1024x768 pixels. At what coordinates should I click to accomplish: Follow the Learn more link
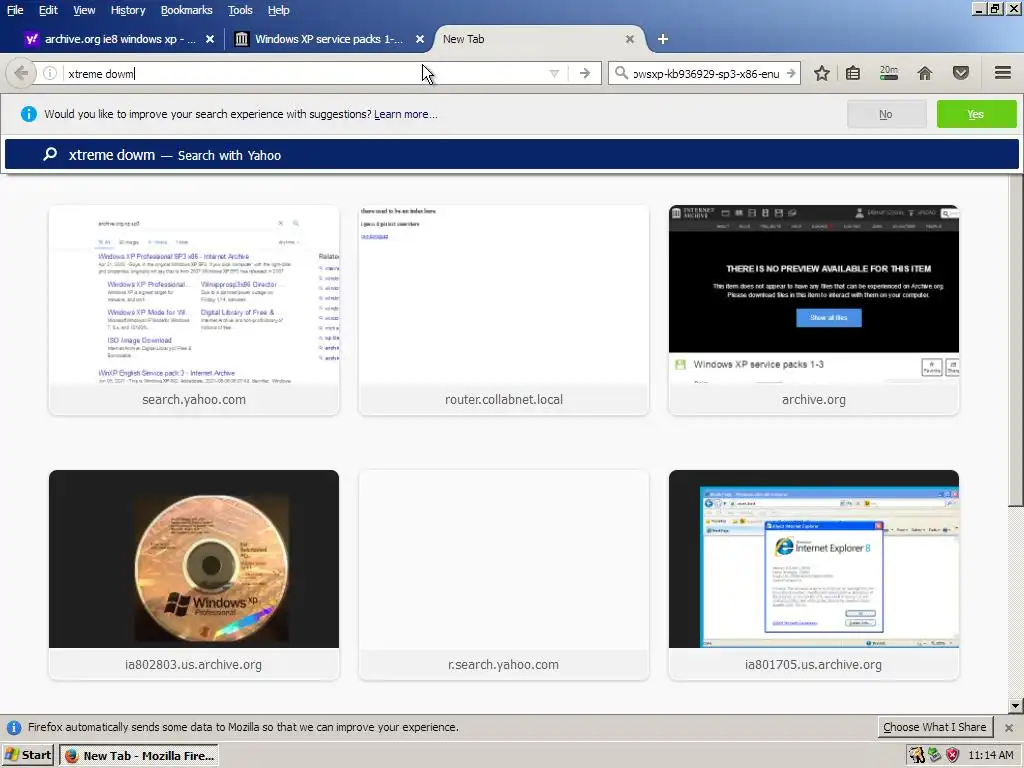click(x=406, y=114)
